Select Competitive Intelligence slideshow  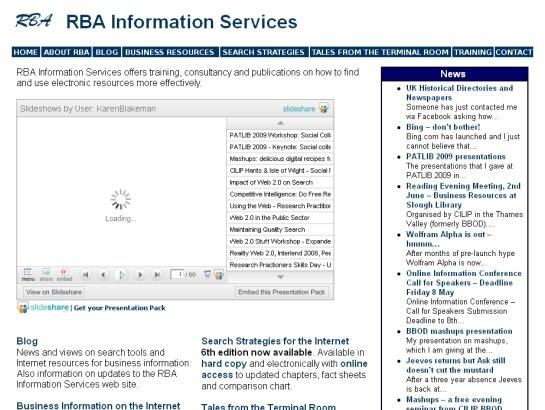pos(280,194)
